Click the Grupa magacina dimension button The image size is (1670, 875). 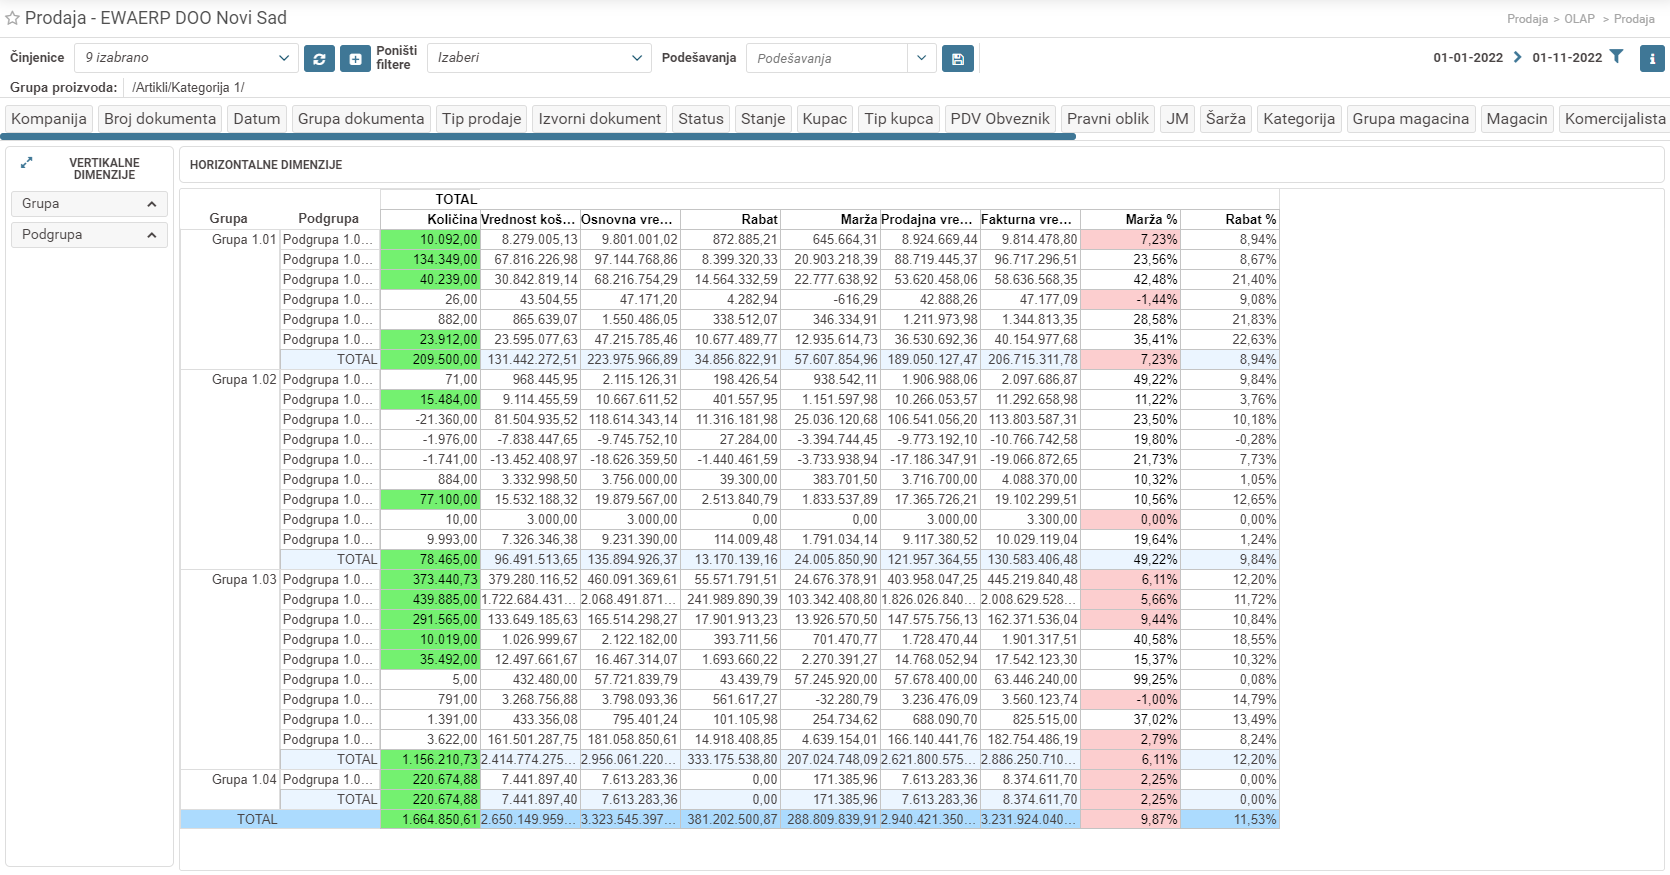click(x=1410, y=119)
